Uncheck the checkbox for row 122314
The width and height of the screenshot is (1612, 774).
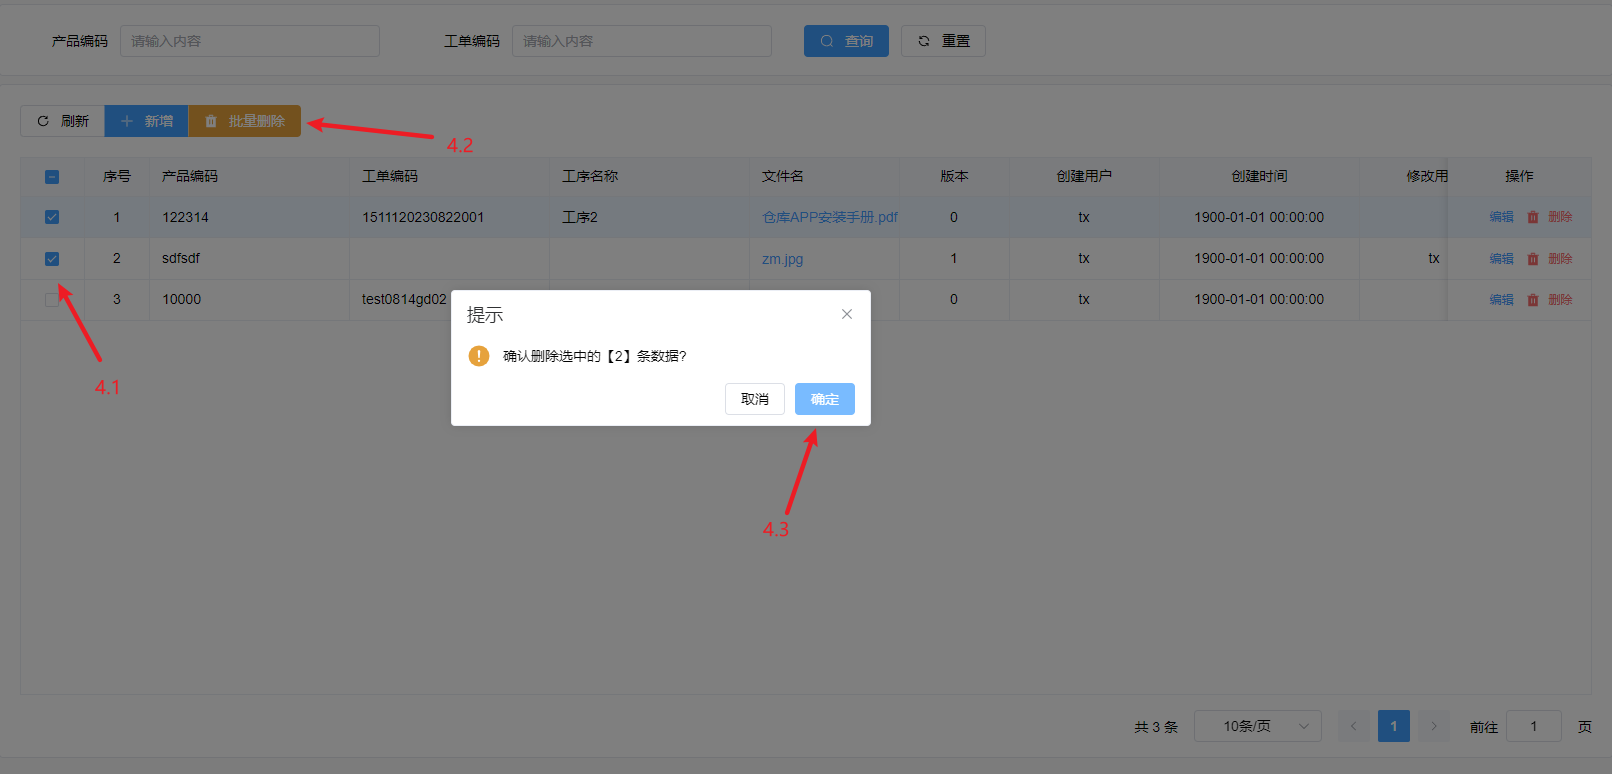click(52, 217)
